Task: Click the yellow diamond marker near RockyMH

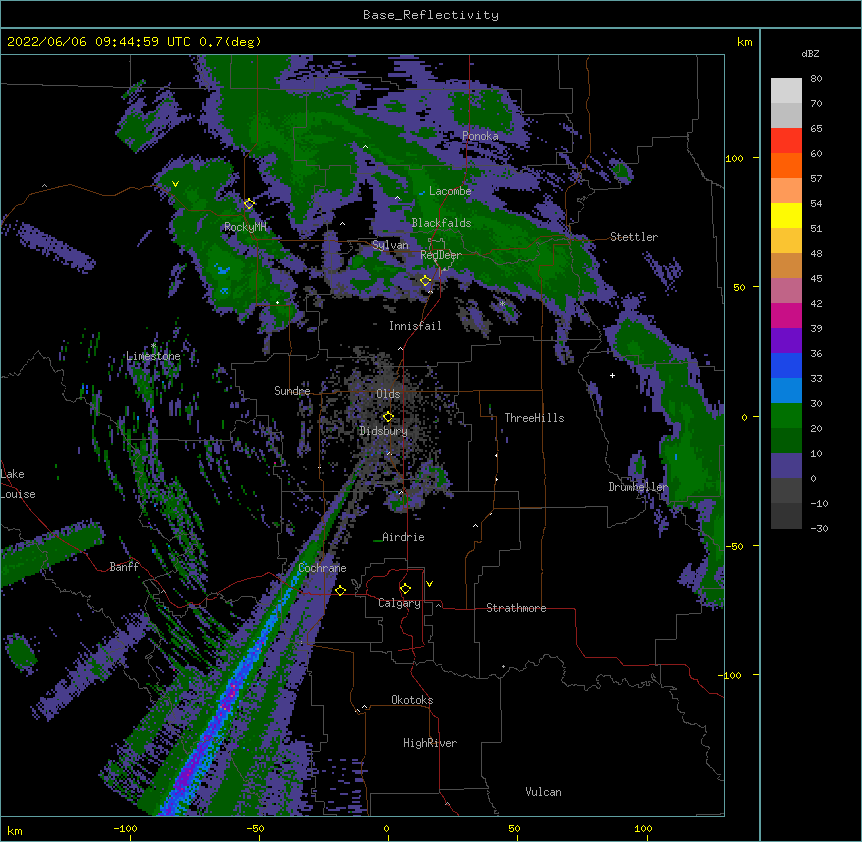Action: (x=249, y=204)
